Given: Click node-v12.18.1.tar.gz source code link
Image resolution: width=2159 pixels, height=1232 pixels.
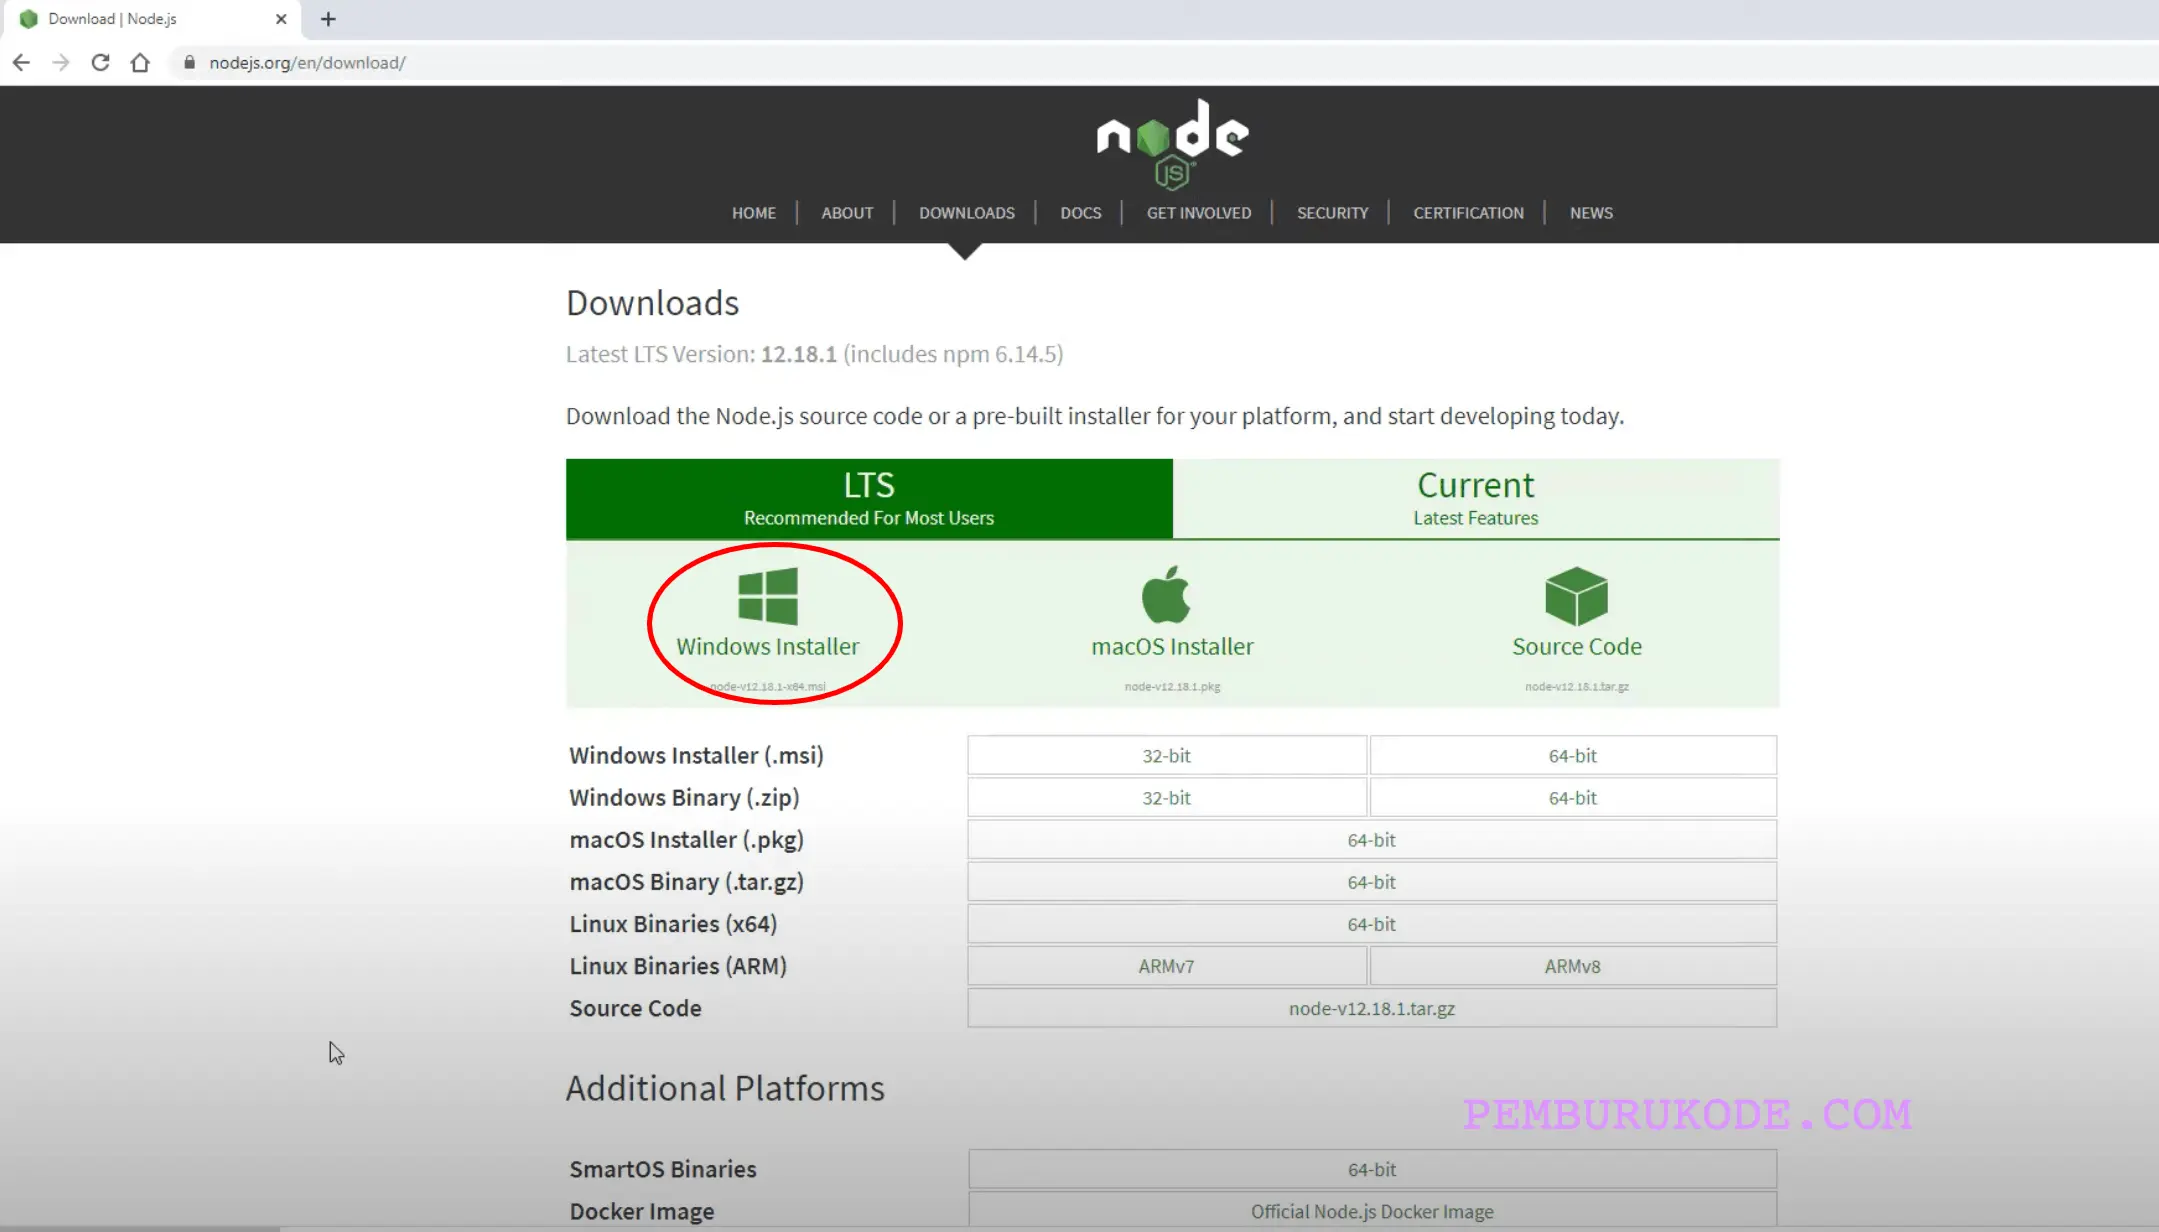Looking at the screenshot, I should click(1371, 1008).
